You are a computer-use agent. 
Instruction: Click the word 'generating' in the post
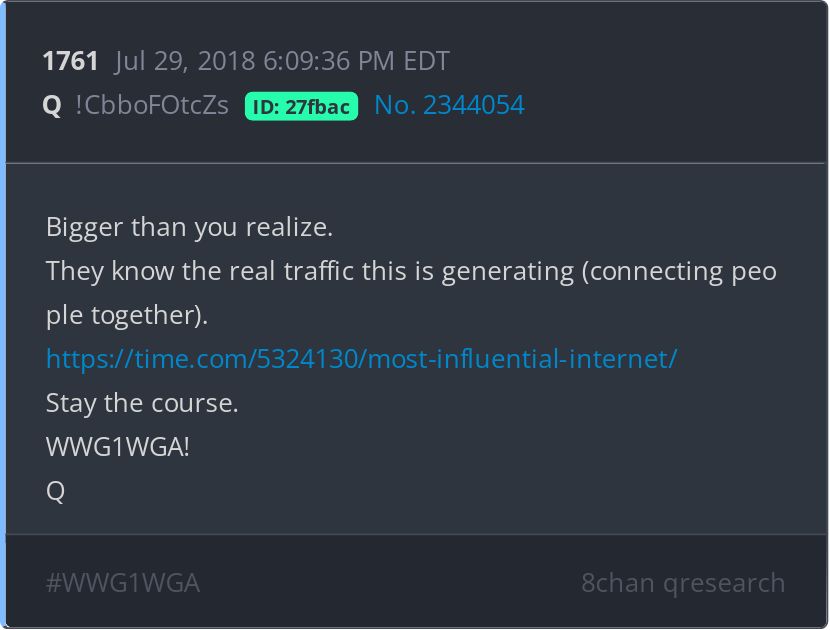(x=508, y=272)
